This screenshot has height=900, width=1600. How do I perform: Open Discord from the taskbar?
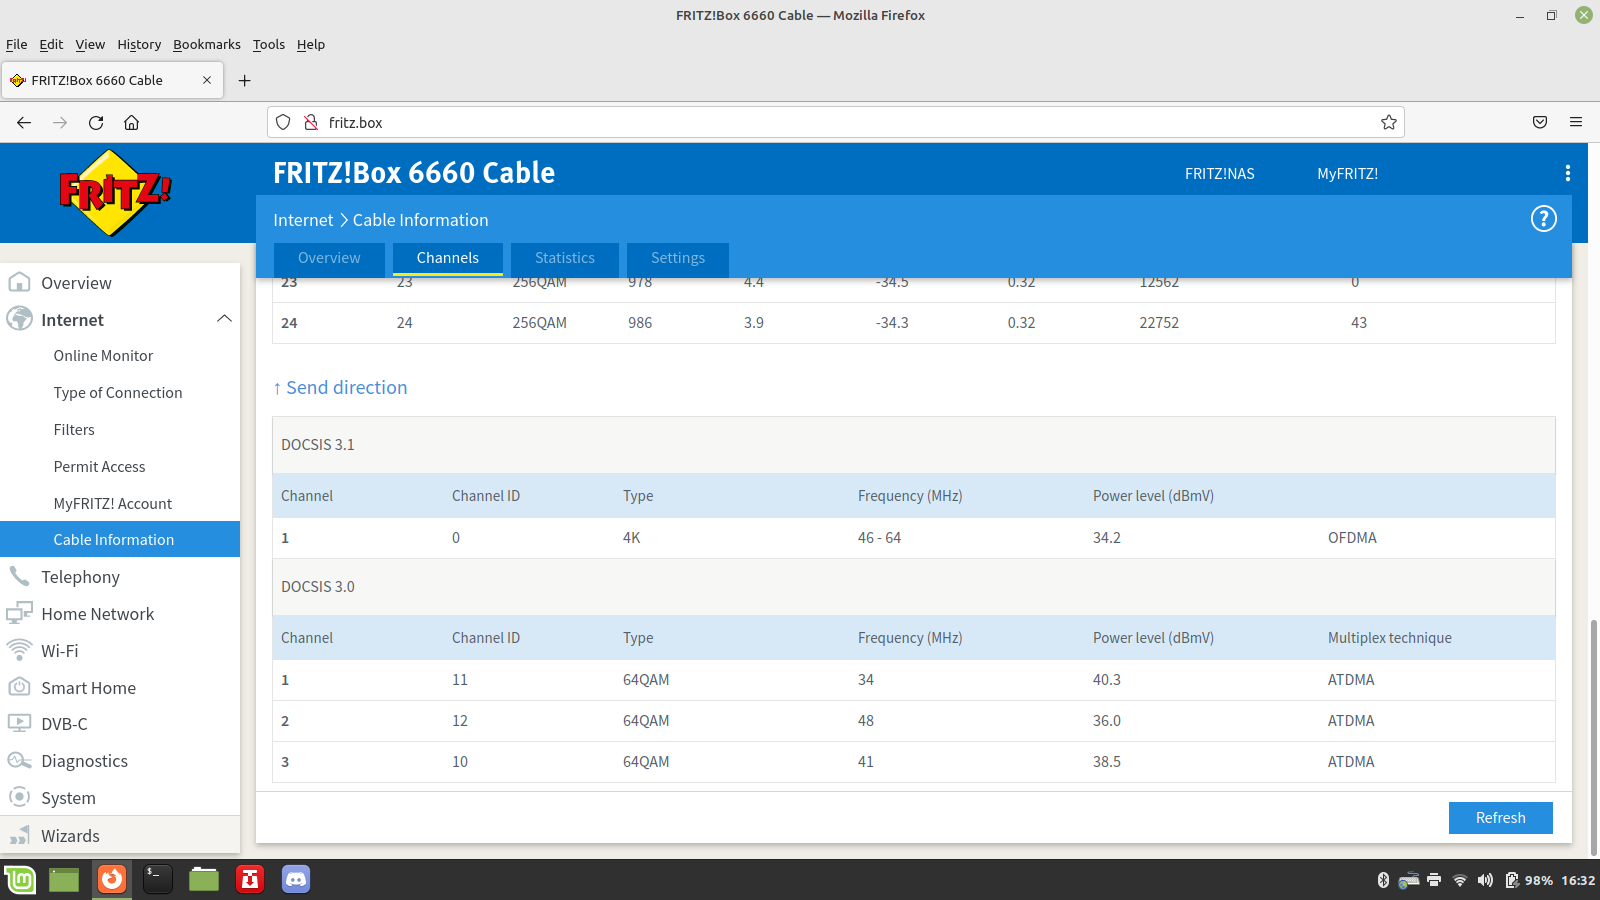tap(295, 879)
